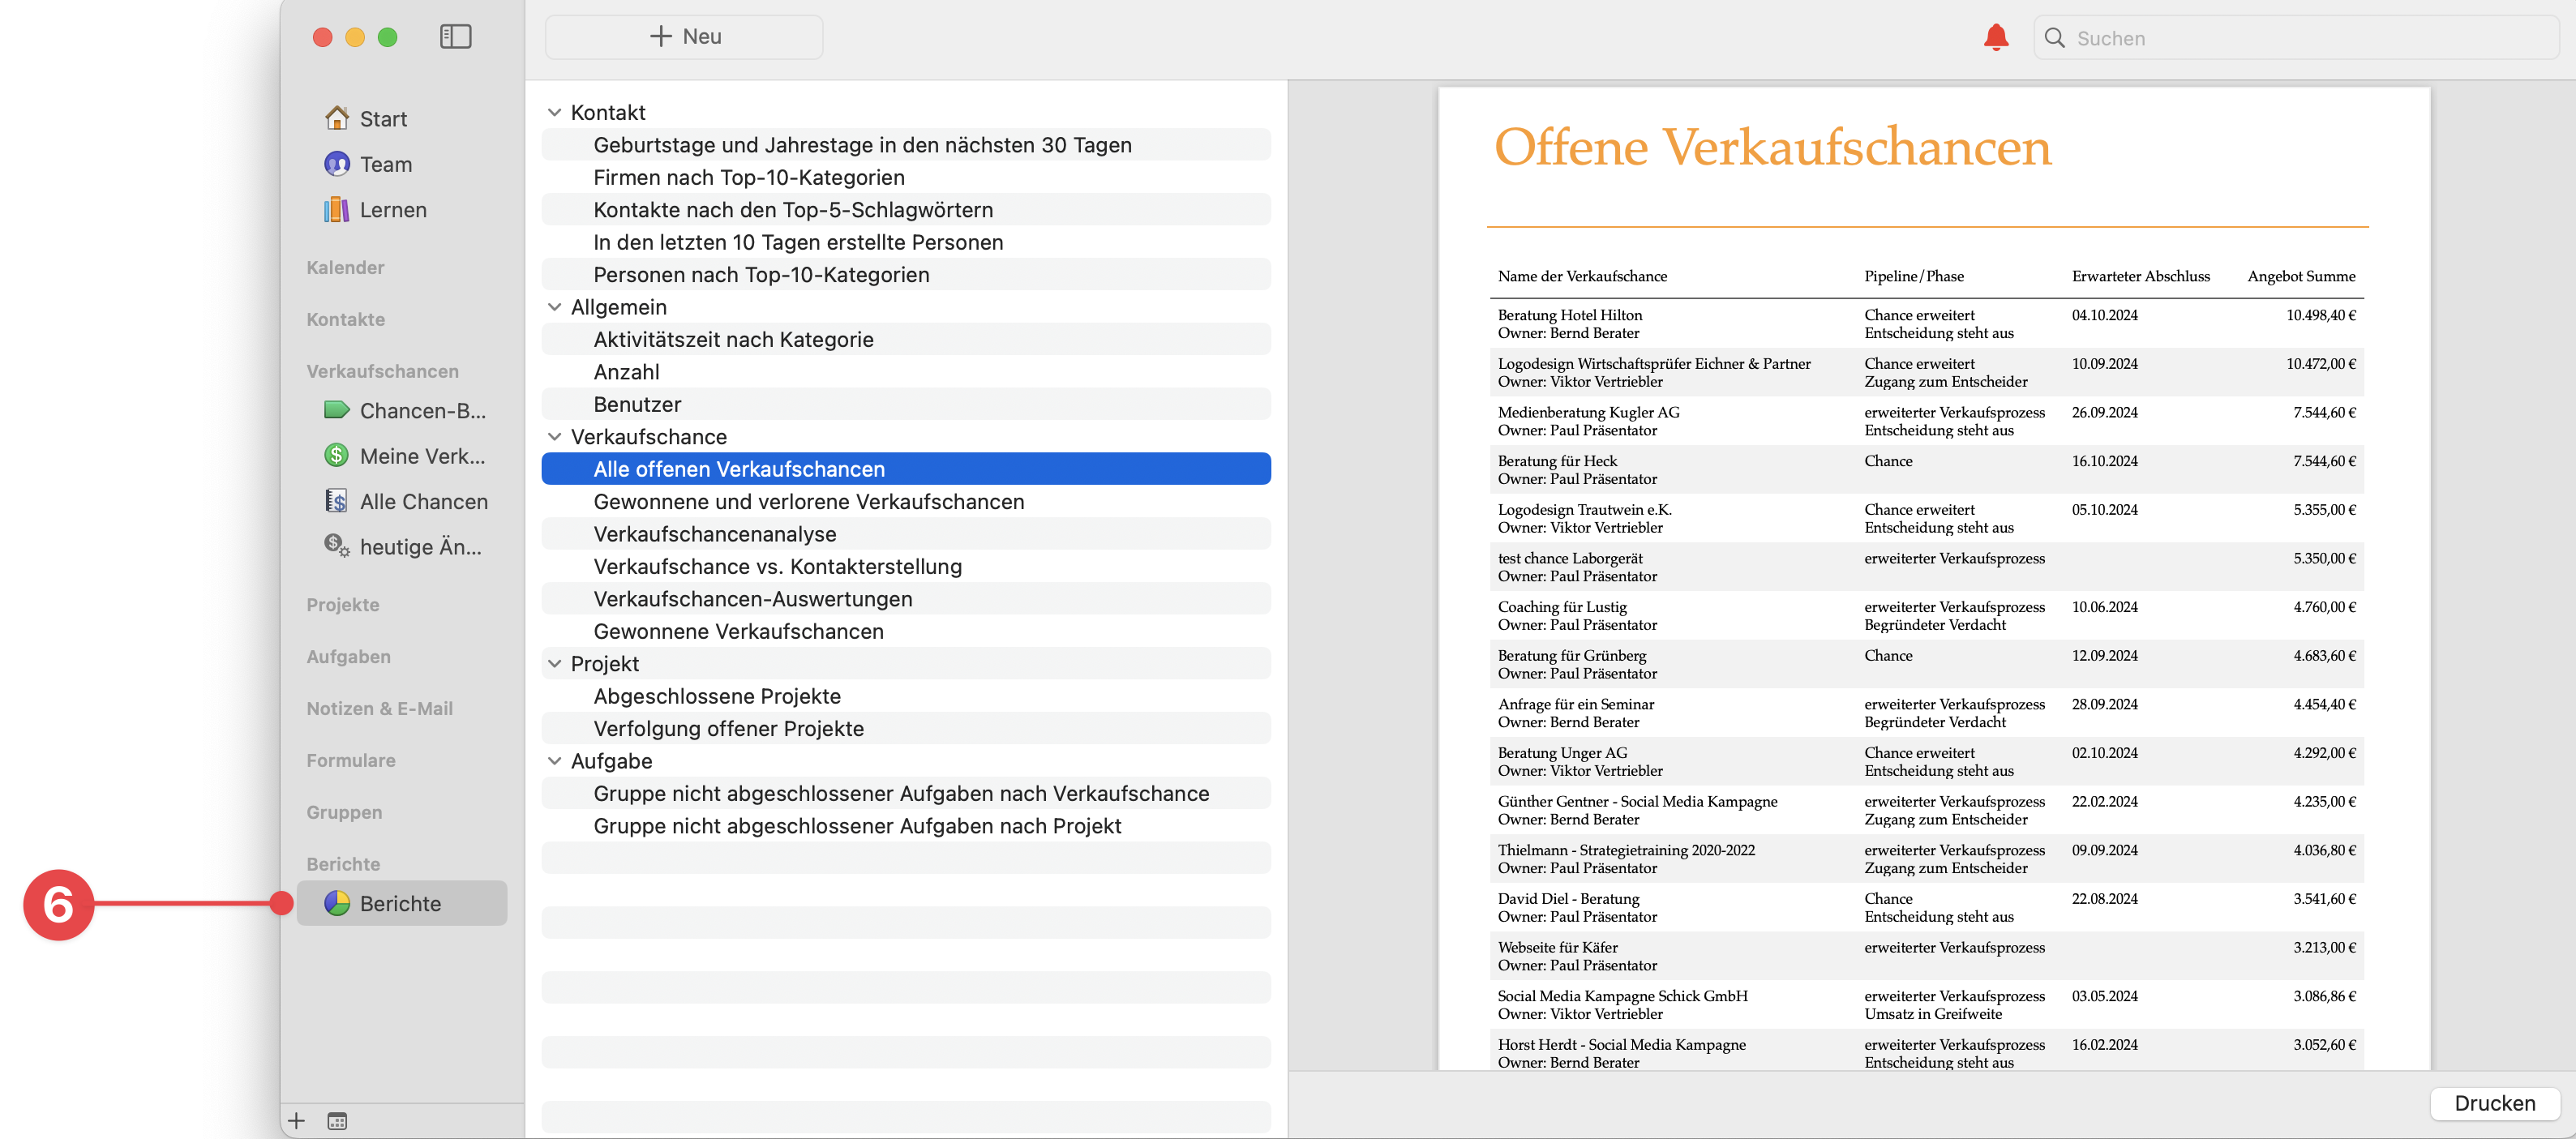The image size is (2576, 1139).
Task: Click the Neu button
Action: click(684, 37)
